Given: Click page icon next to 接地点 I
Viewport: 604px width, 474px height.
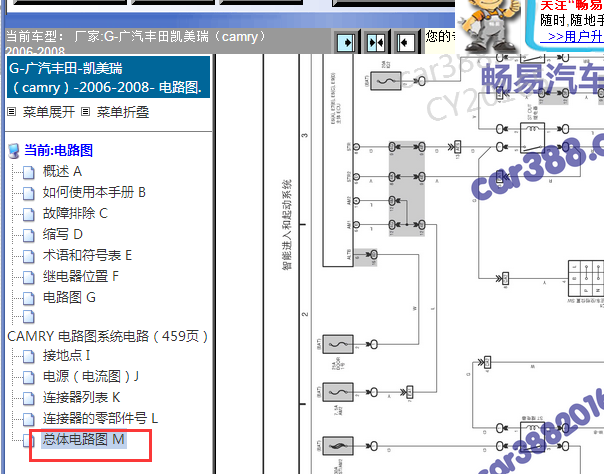Looking at the screenshot, I should pyautogui.click(x=29, y=357).
